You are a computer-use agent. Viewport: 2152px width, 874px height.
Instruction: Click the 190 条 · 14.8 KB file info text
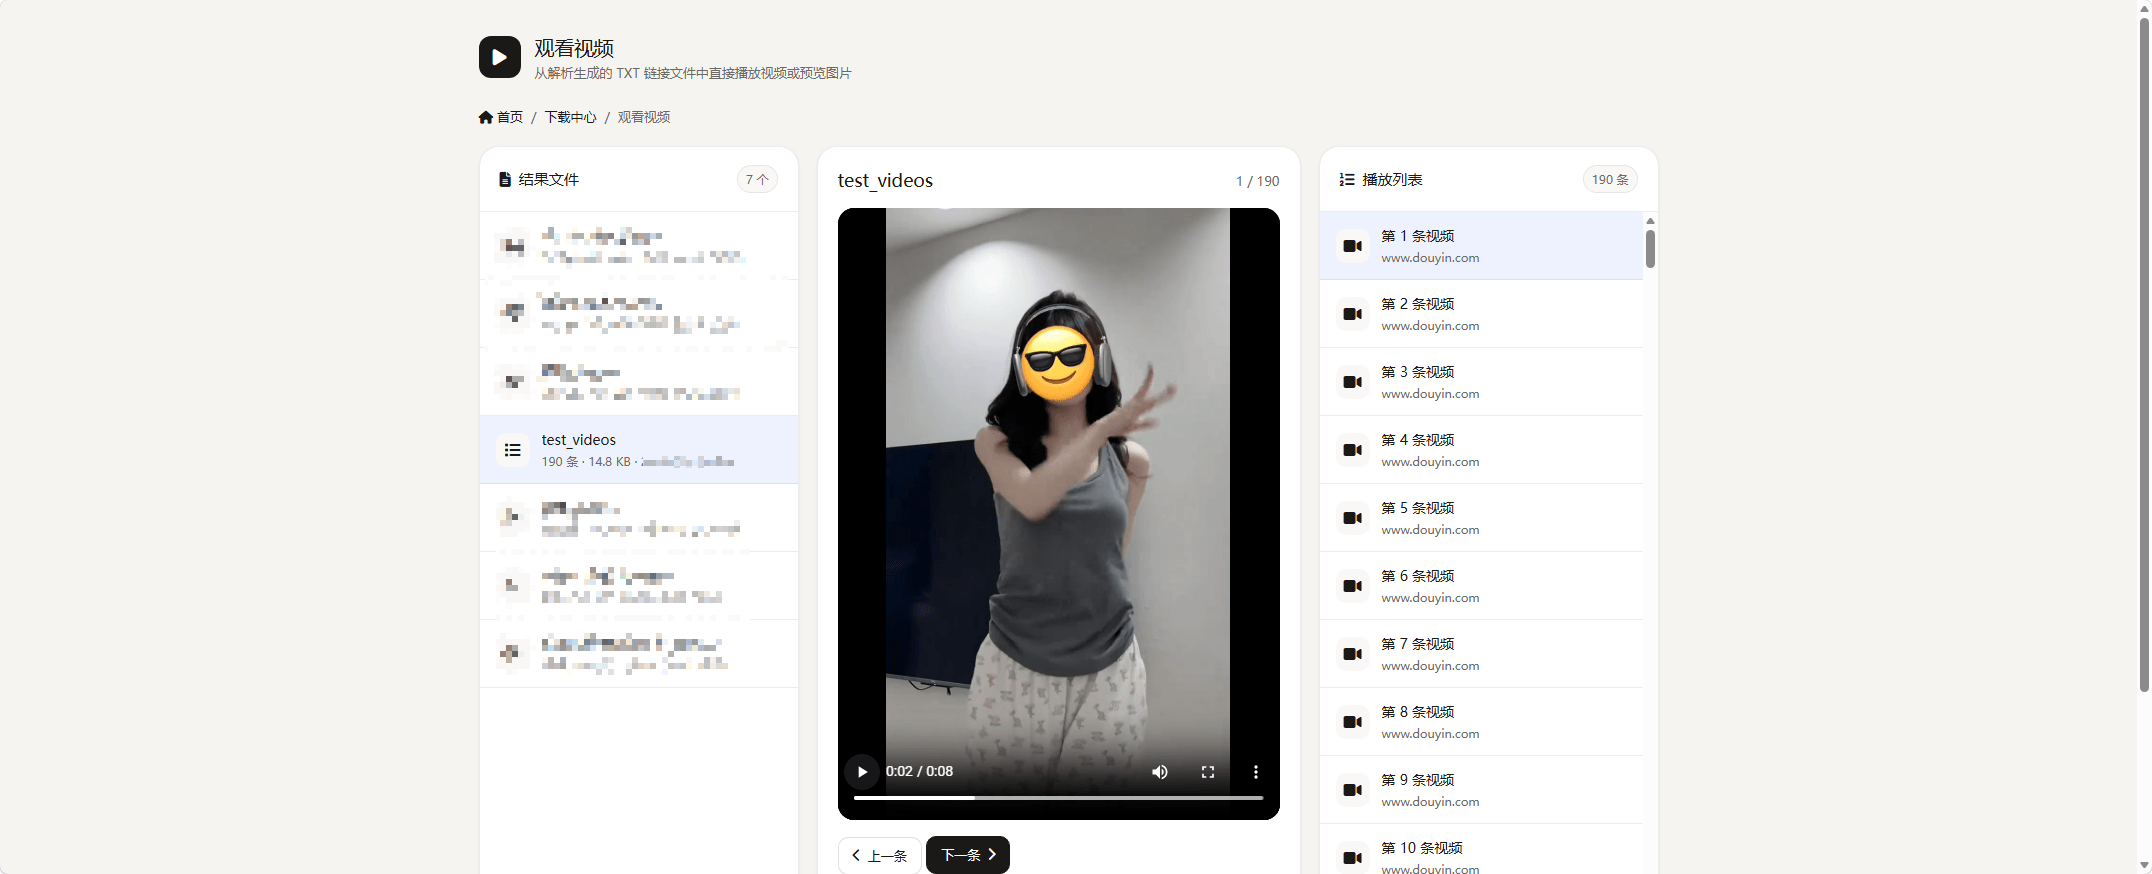pos(586,462)
